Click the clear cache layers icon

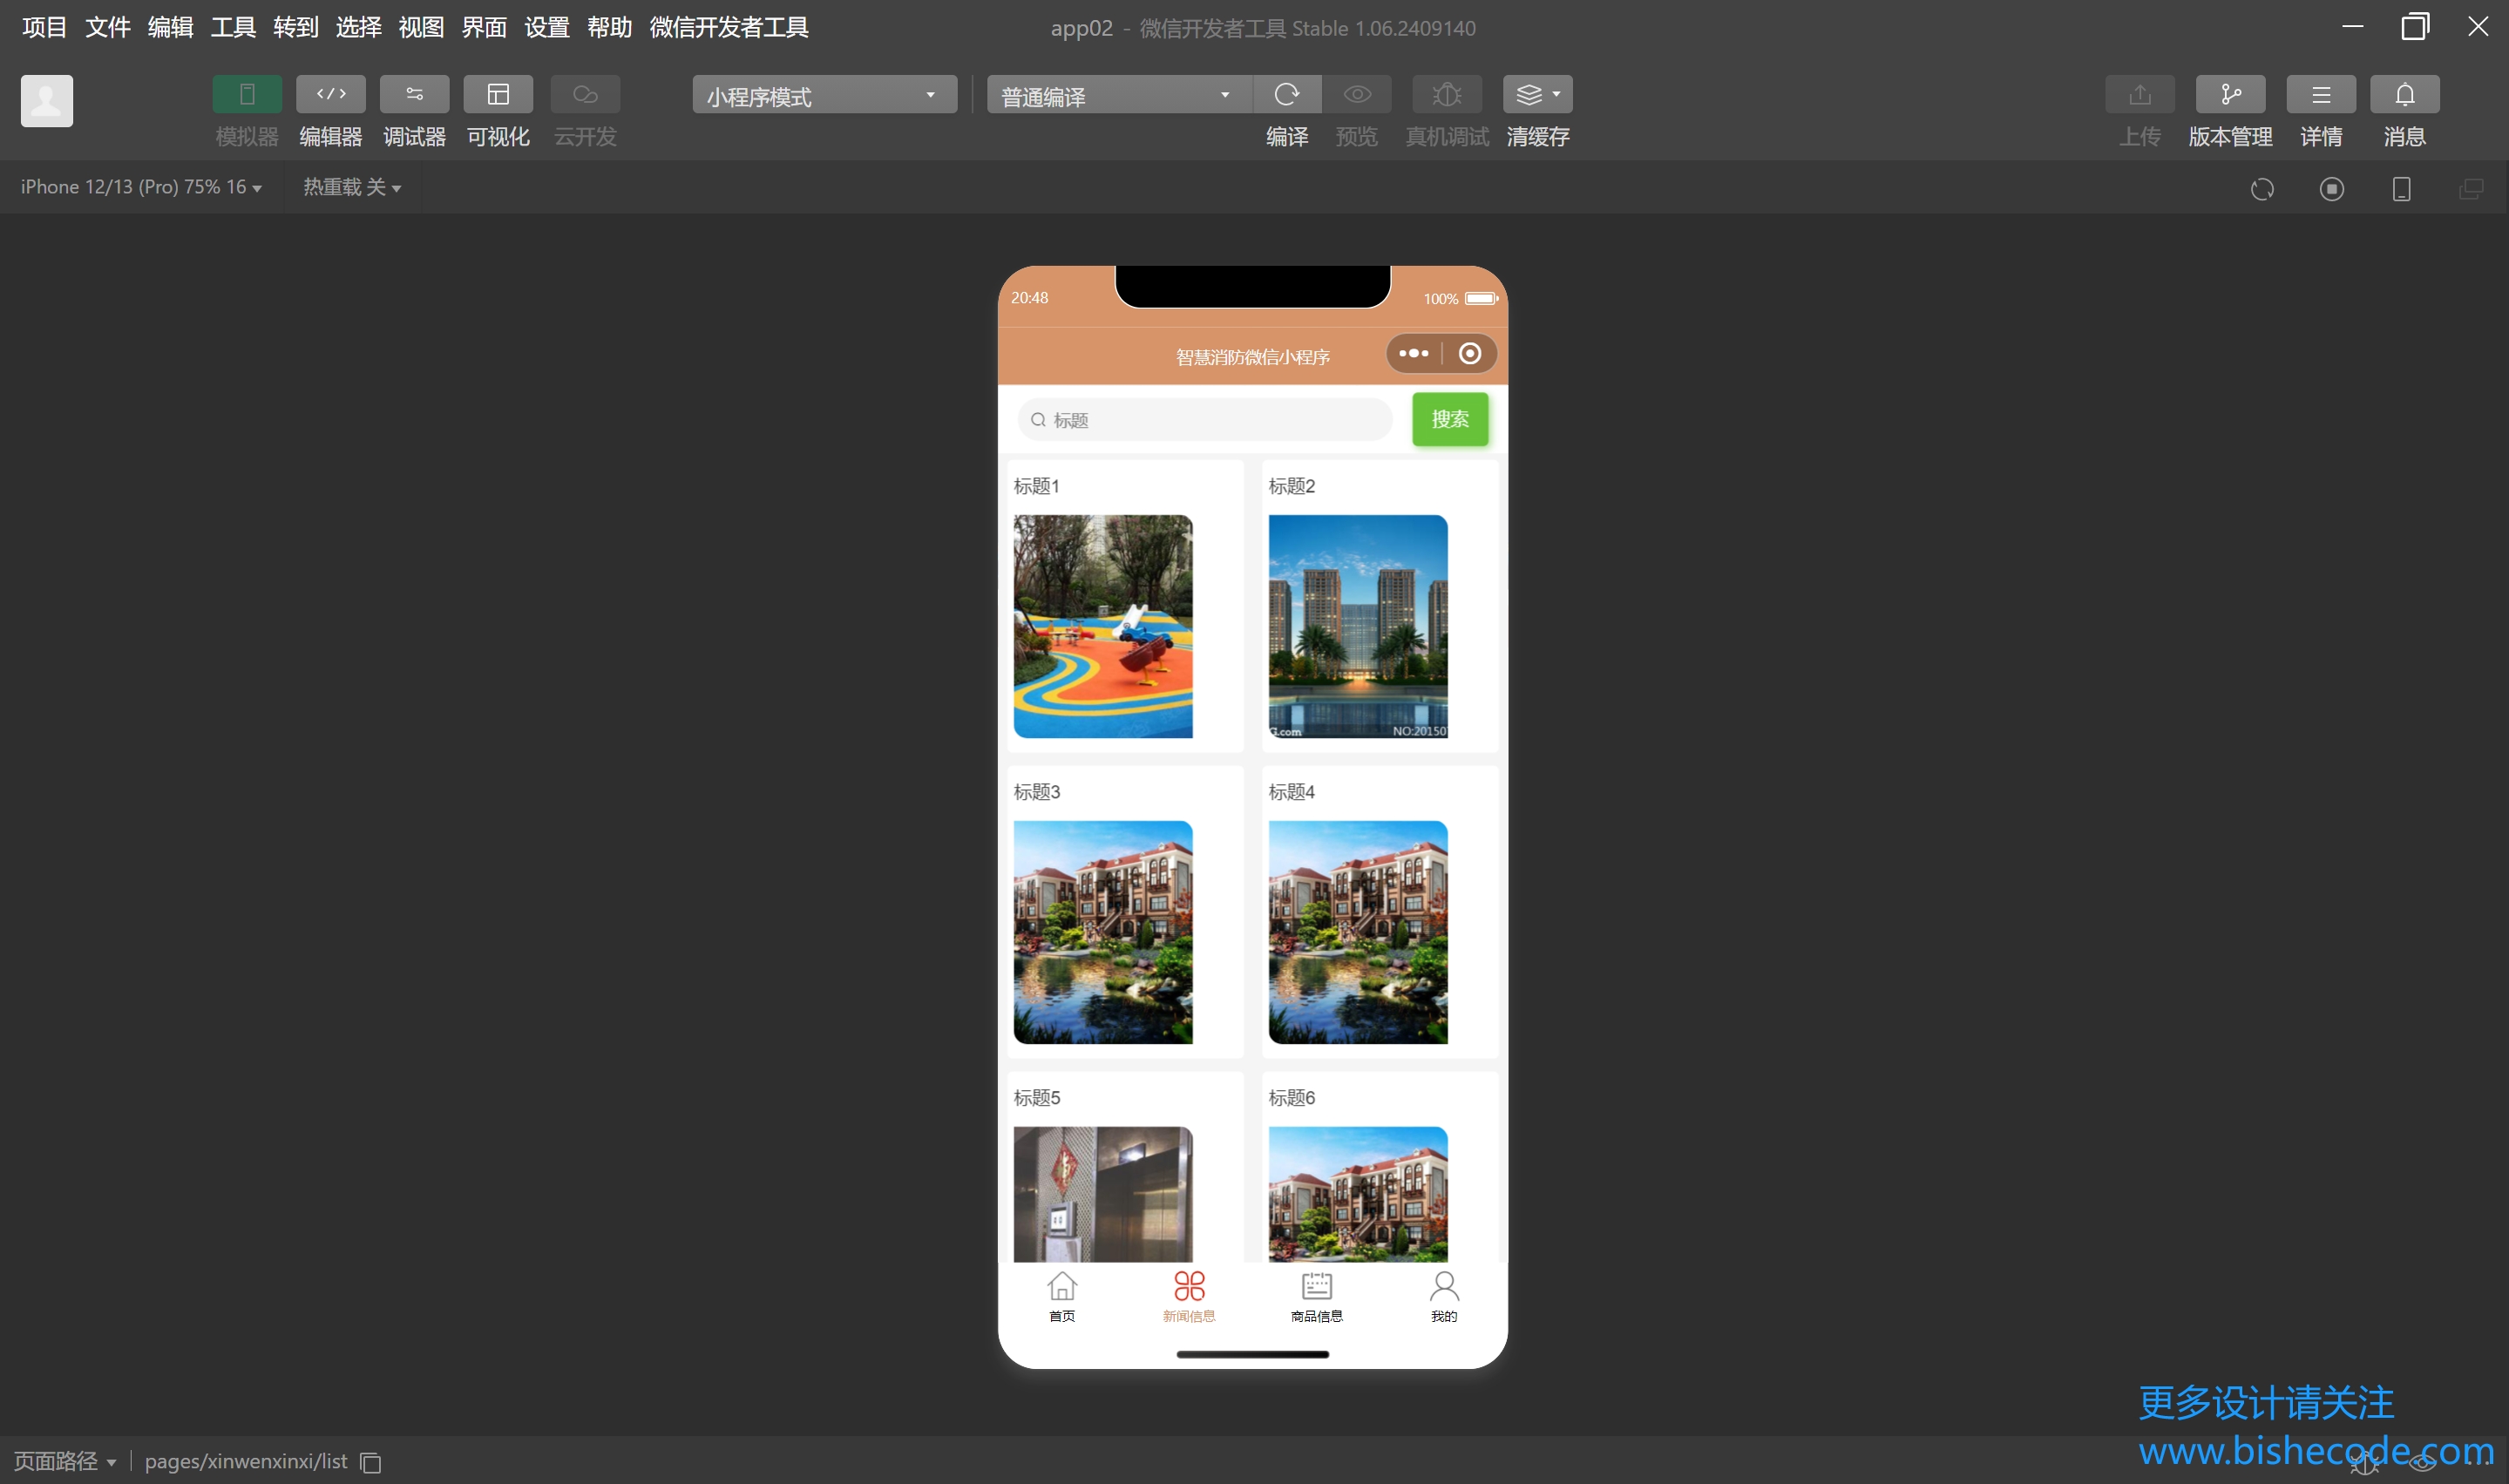(1536, 94)
